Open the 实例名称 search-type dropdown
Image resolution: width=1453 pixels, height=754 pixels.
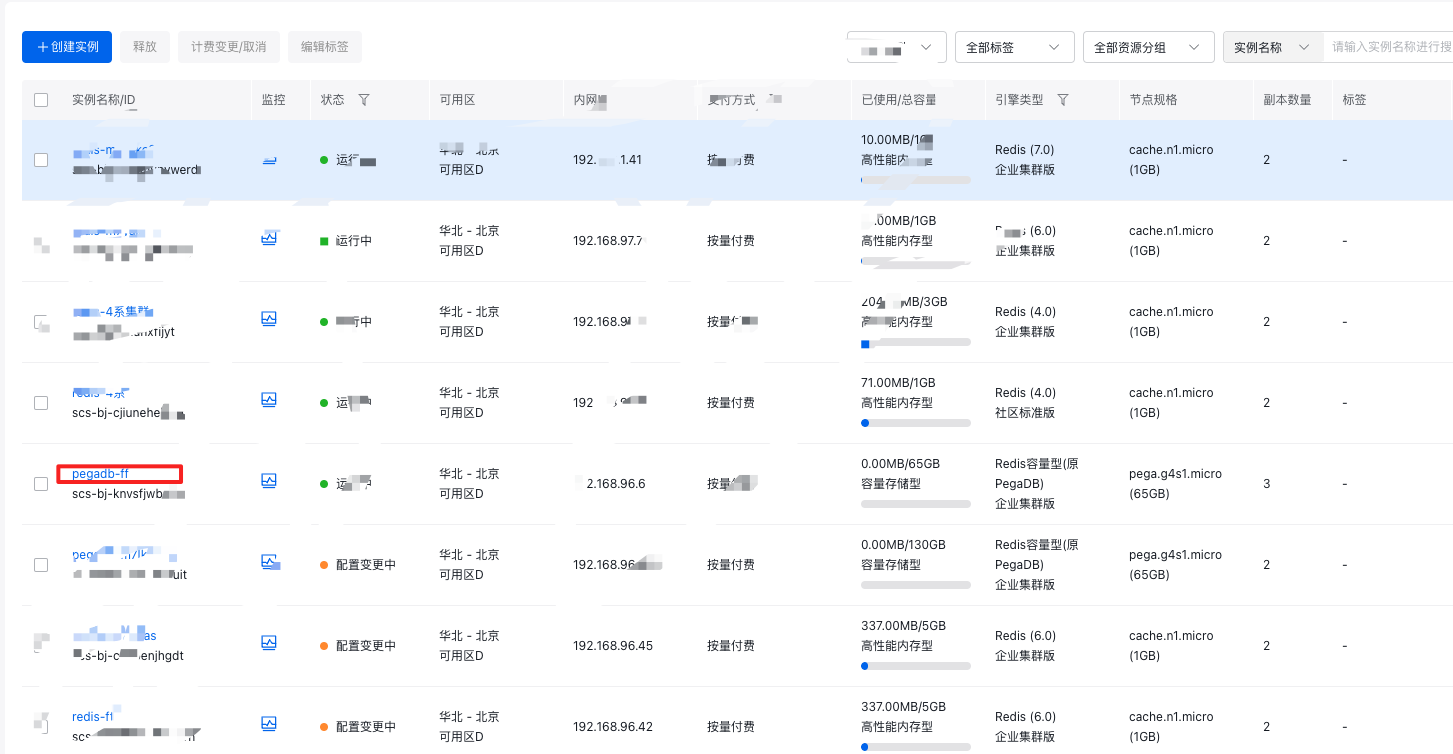[1272, 47]
